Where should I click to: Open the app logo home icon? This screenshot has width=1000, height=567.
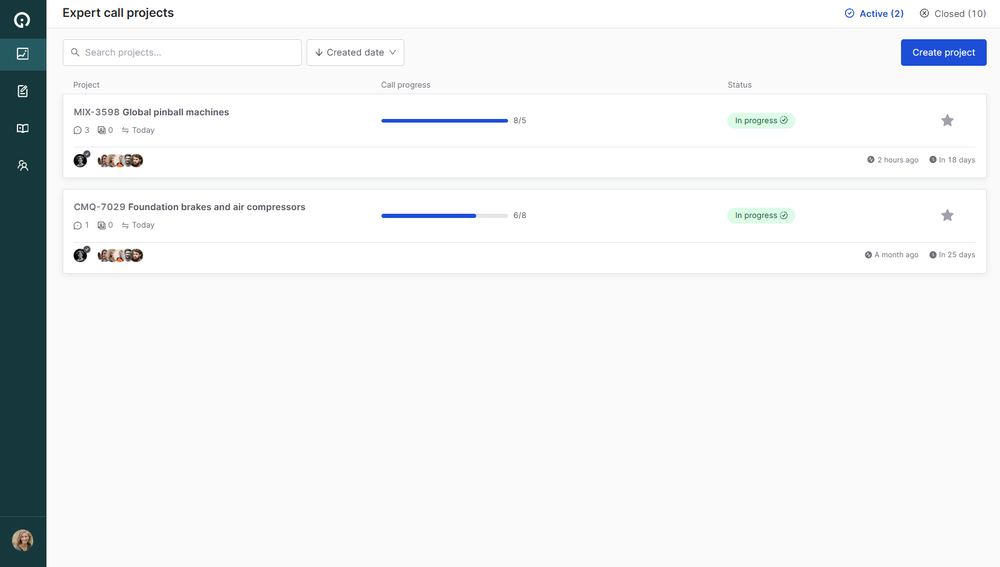(x=22, y=20)
